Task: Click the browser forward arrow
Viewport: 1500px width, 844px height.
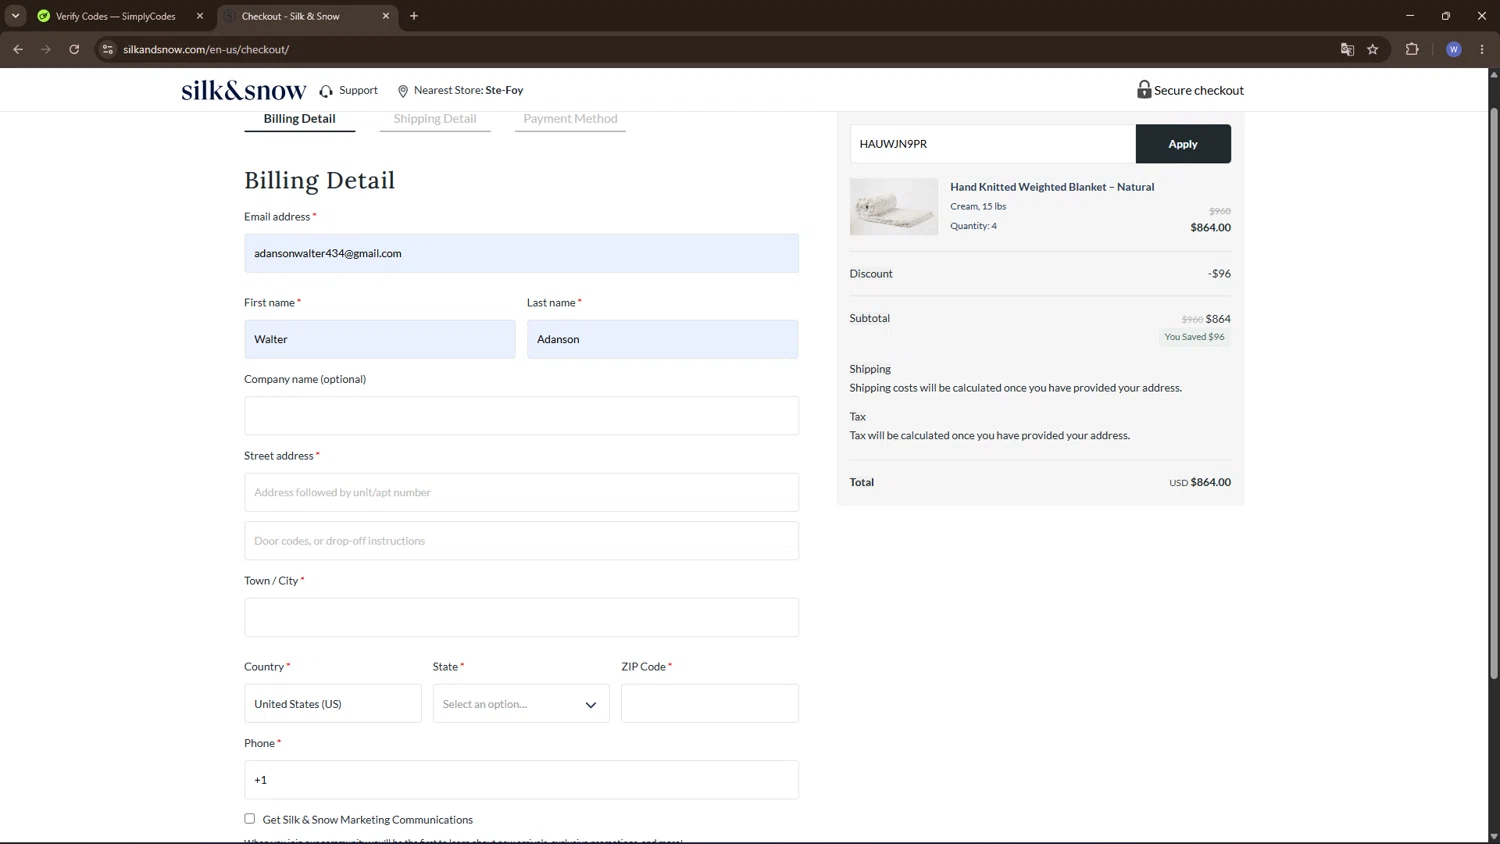Action: [x=46, y=49]
